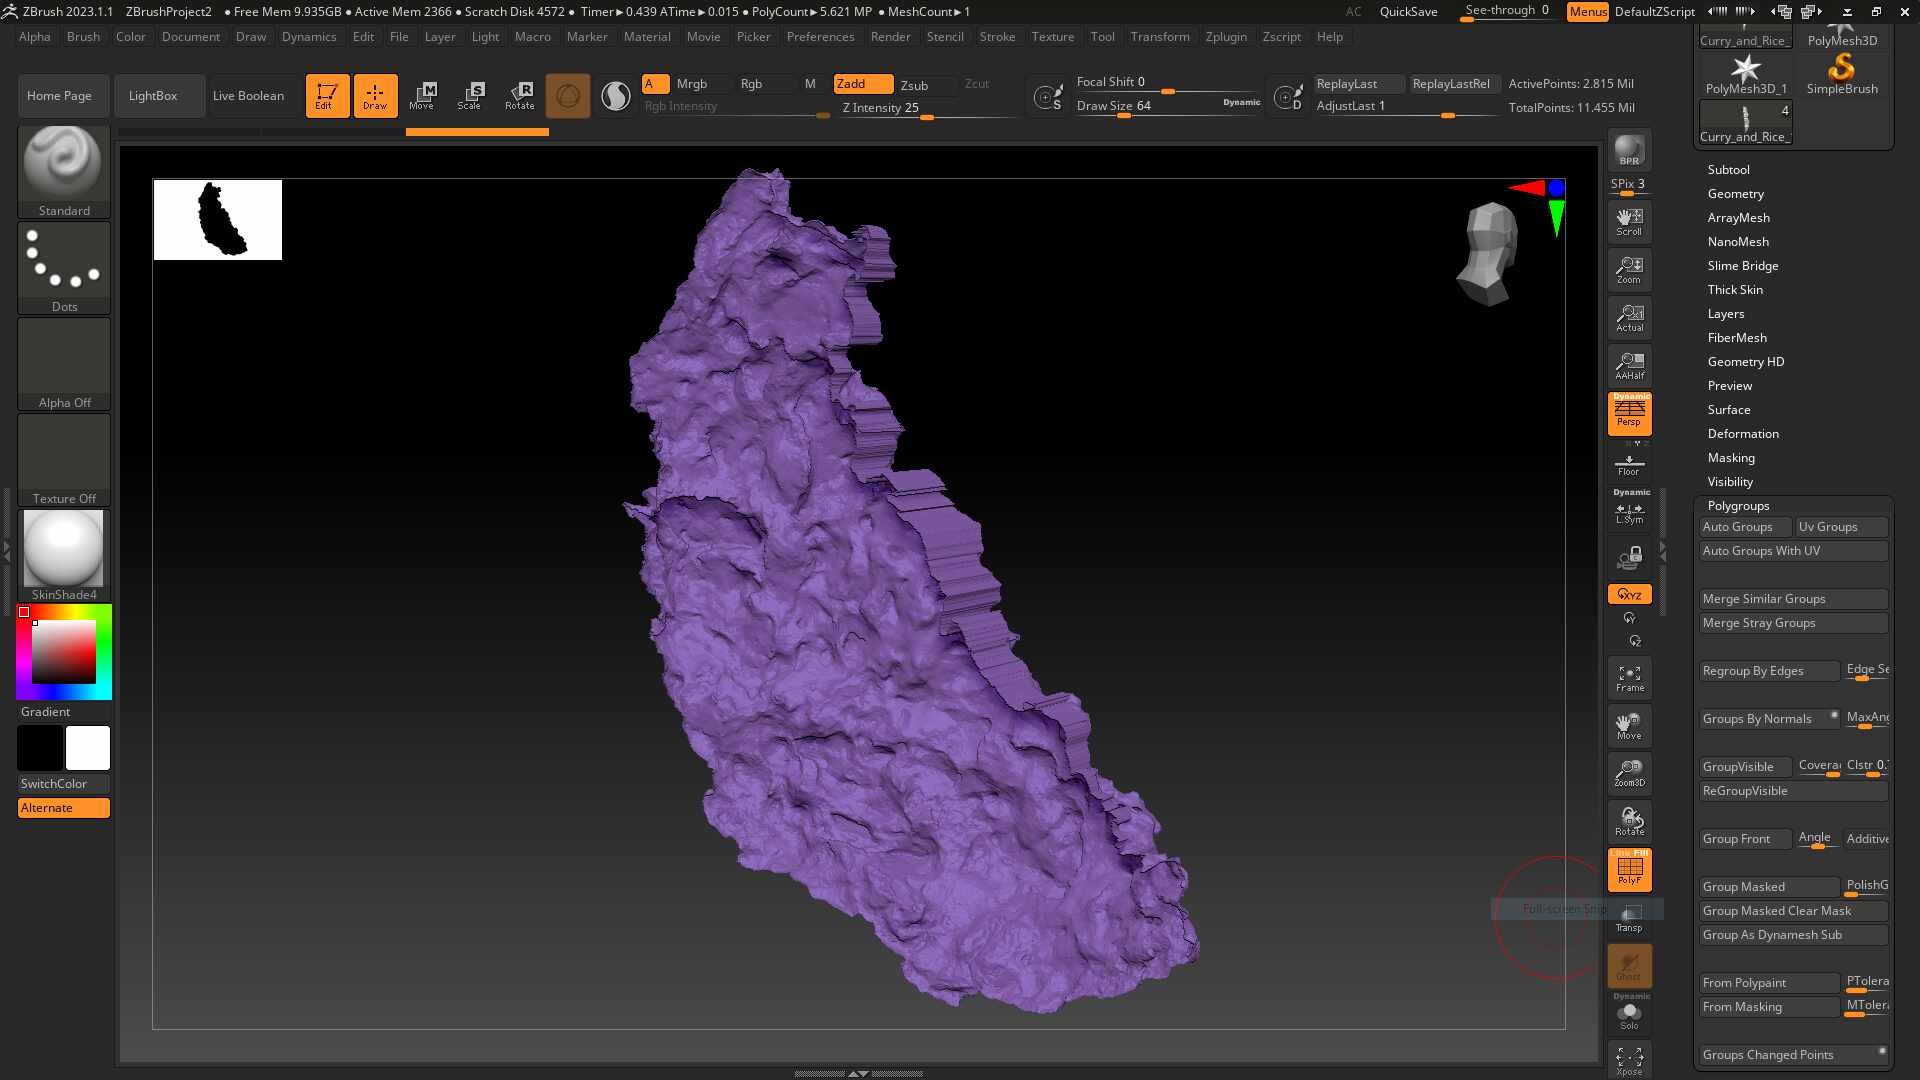Click the SimpleBrush tool thumbnail
1920x1080 pixels.
1841,73
